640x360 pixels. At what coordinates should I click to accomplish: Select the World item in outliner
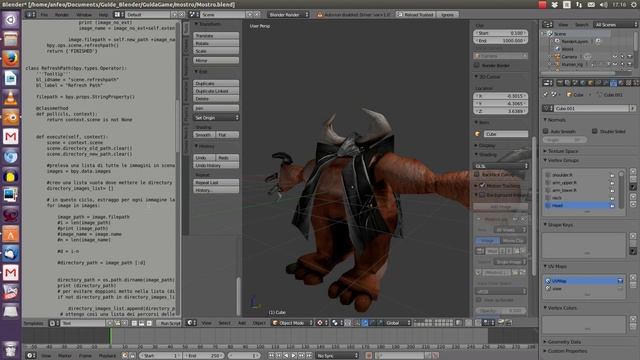(x=567, y=49)
